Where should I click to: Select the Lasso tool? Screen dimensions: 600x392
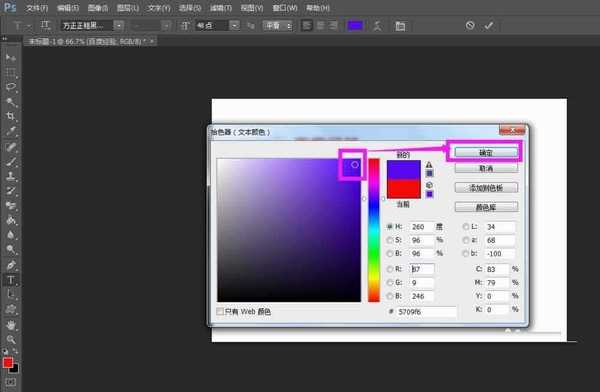(x=11, y=87)
